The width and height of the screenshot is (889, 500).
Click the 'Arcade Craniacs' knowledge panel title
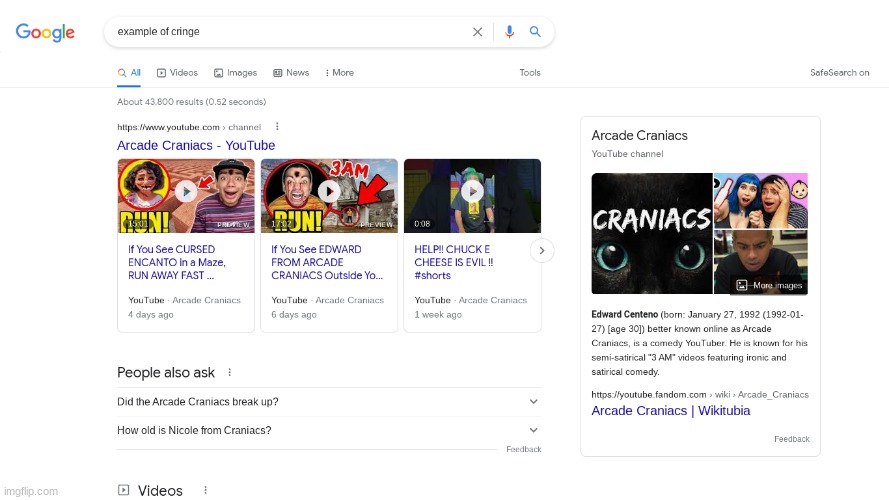click(x=639, y=135)
